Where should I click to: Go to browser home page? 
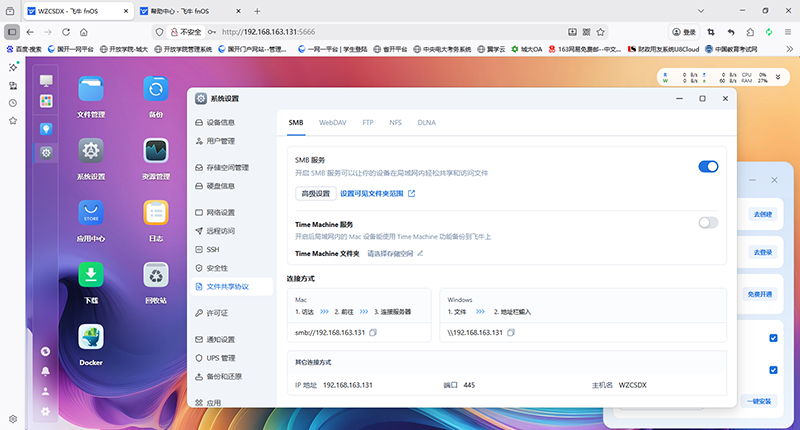[x=84, y=32]
